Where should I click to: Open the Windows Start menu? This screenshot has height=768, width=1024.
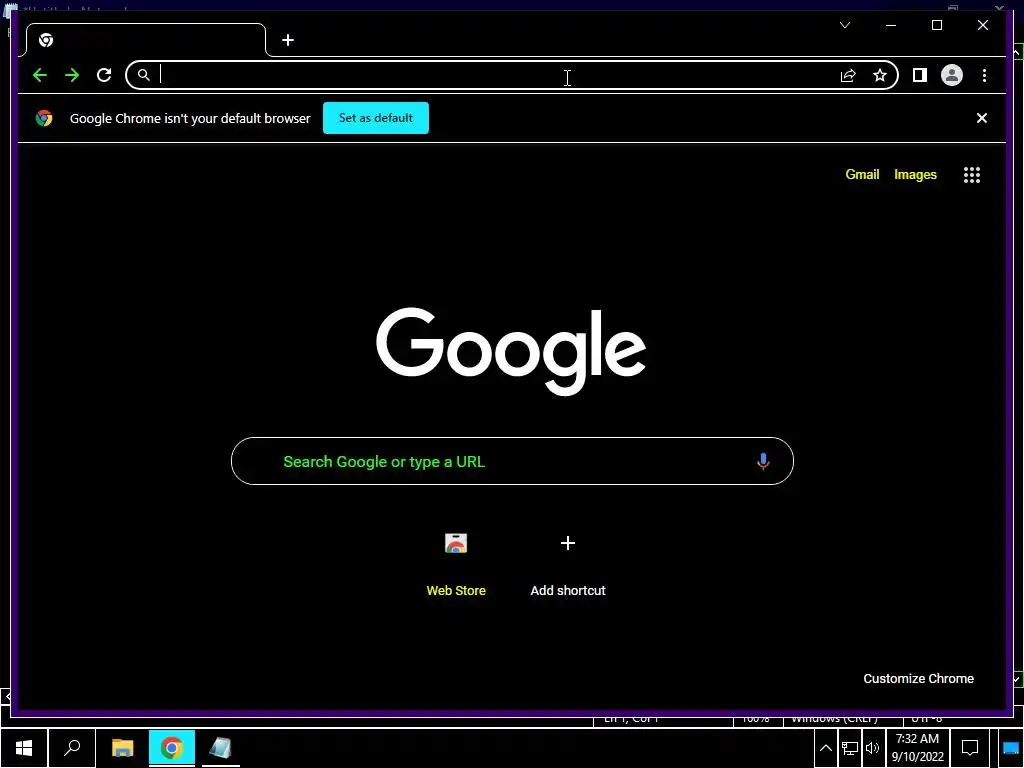point(24,748)
